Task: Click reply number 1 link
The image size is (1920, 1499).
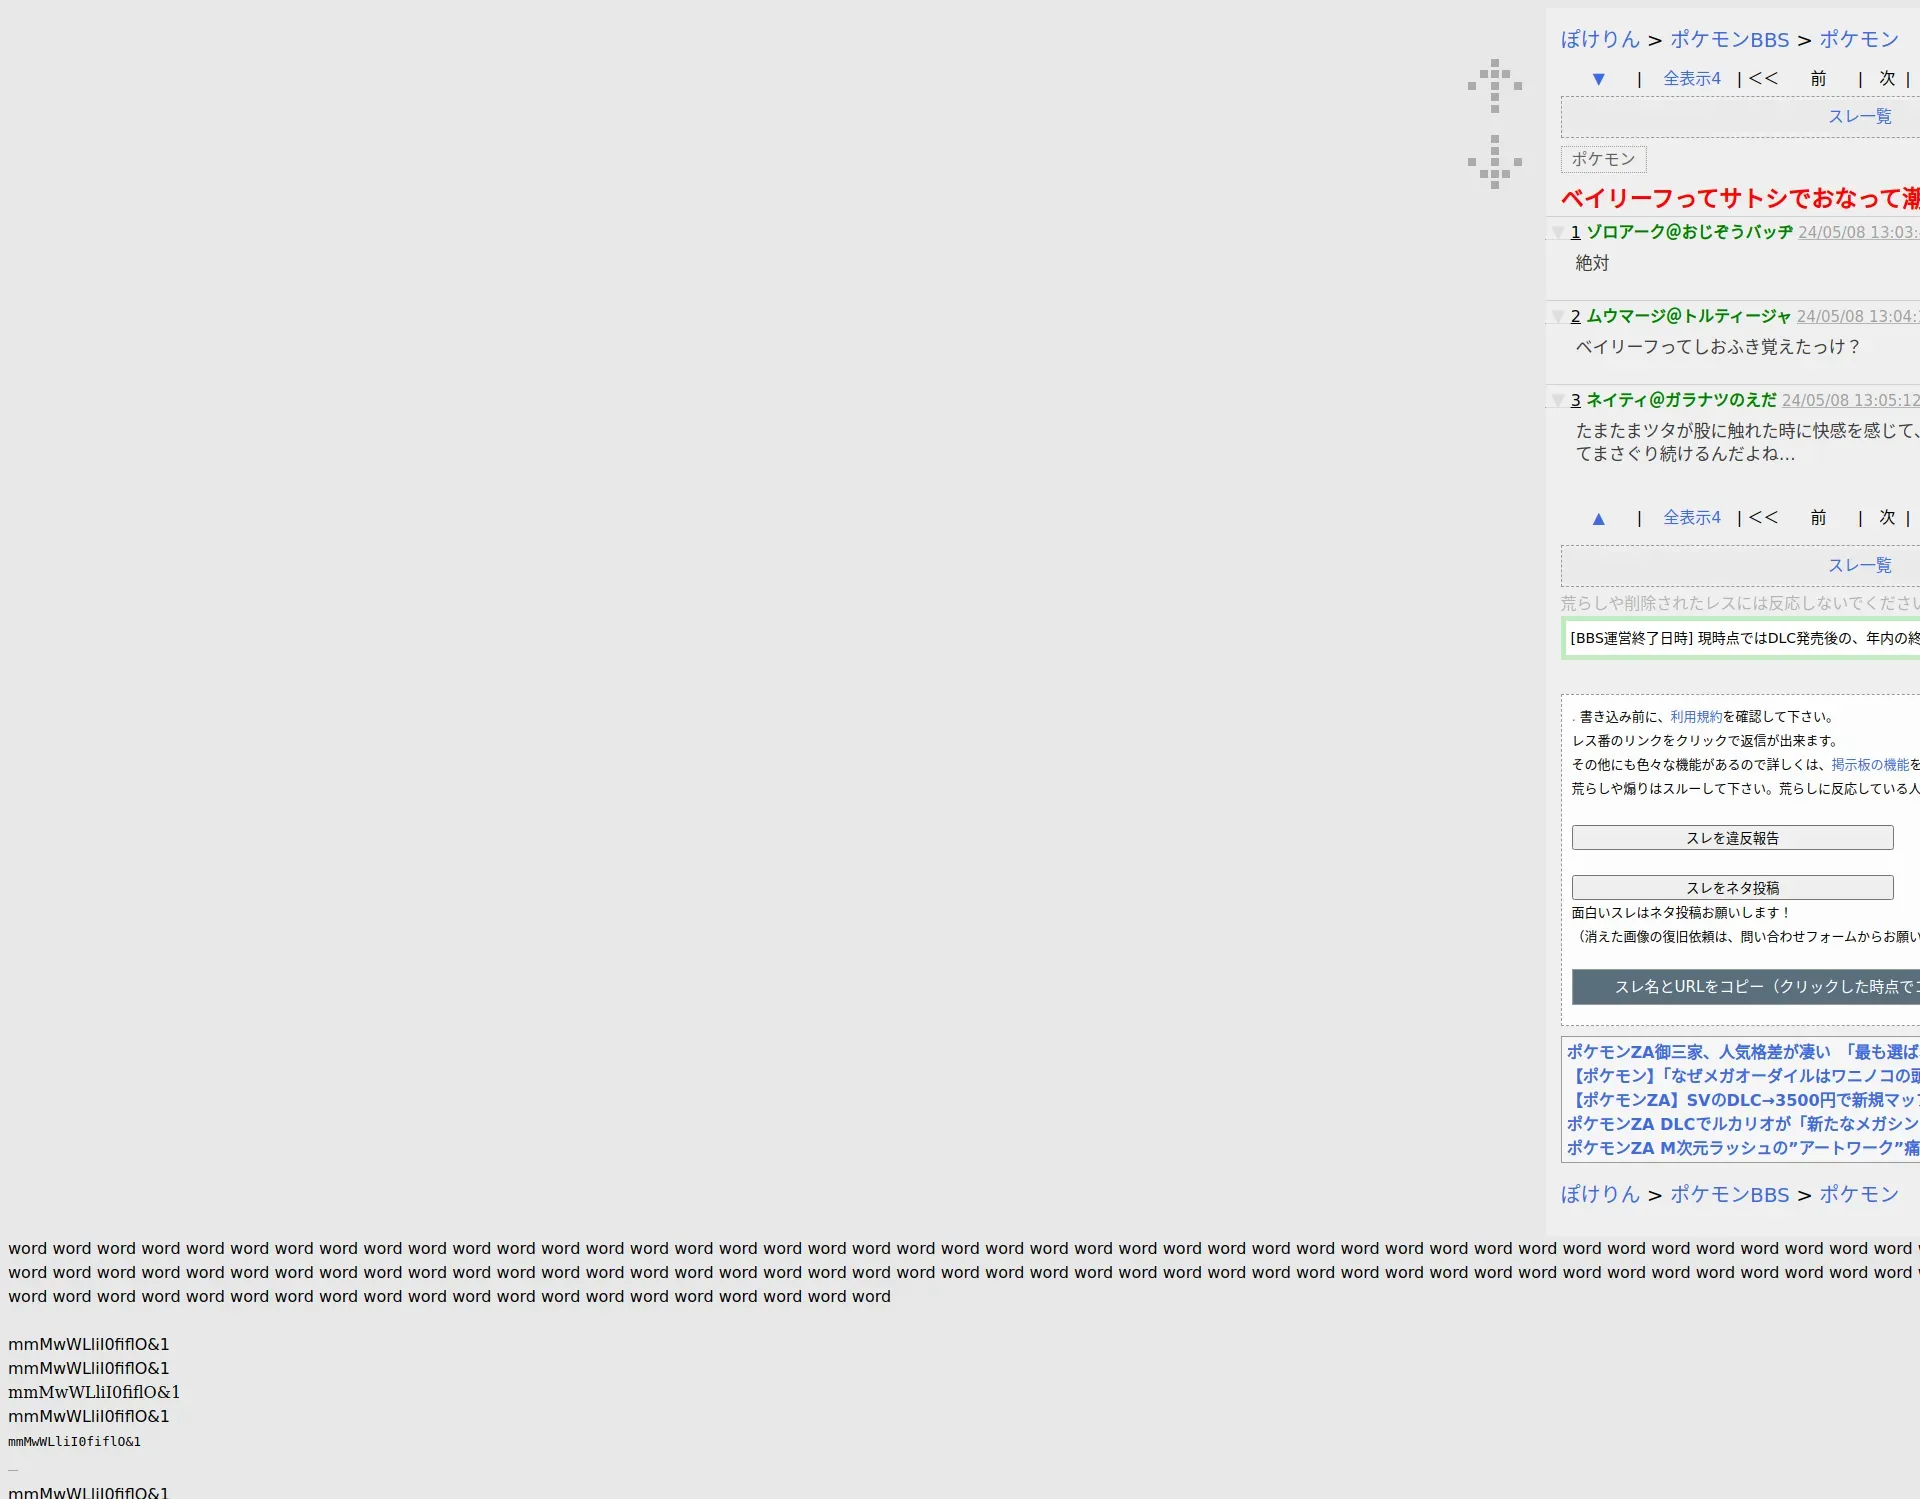Action: [1575, 232]
